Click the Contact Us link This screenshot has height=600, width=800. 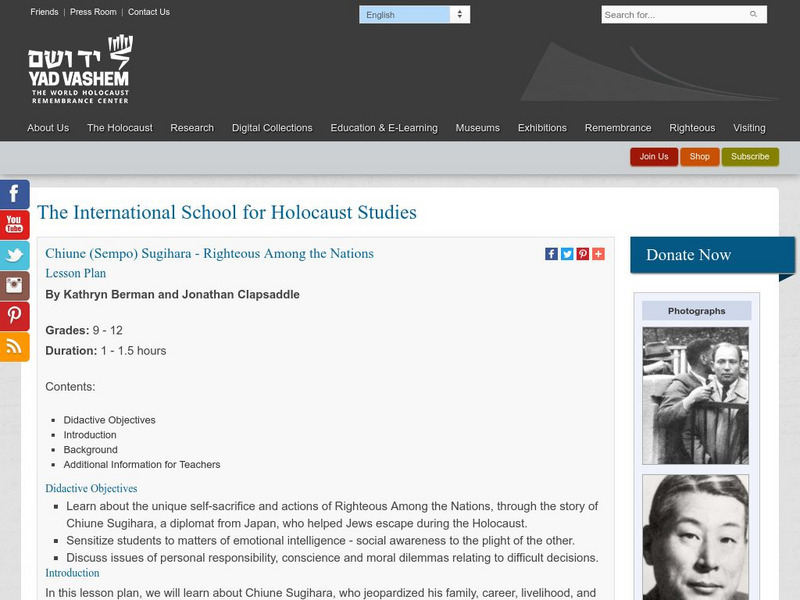[x=148, y=12]
